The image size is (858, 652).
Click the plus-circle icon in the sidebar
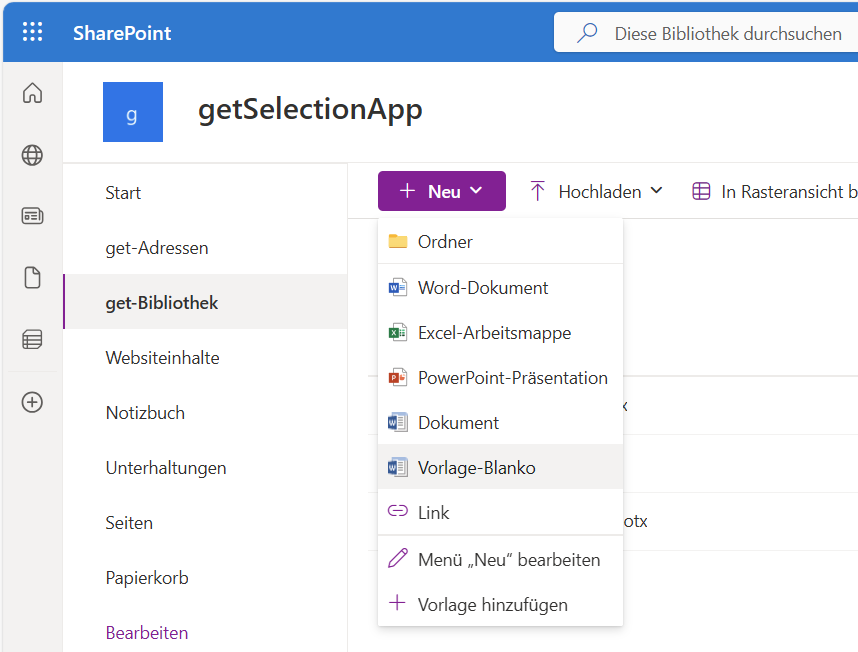tap(32, 402)
